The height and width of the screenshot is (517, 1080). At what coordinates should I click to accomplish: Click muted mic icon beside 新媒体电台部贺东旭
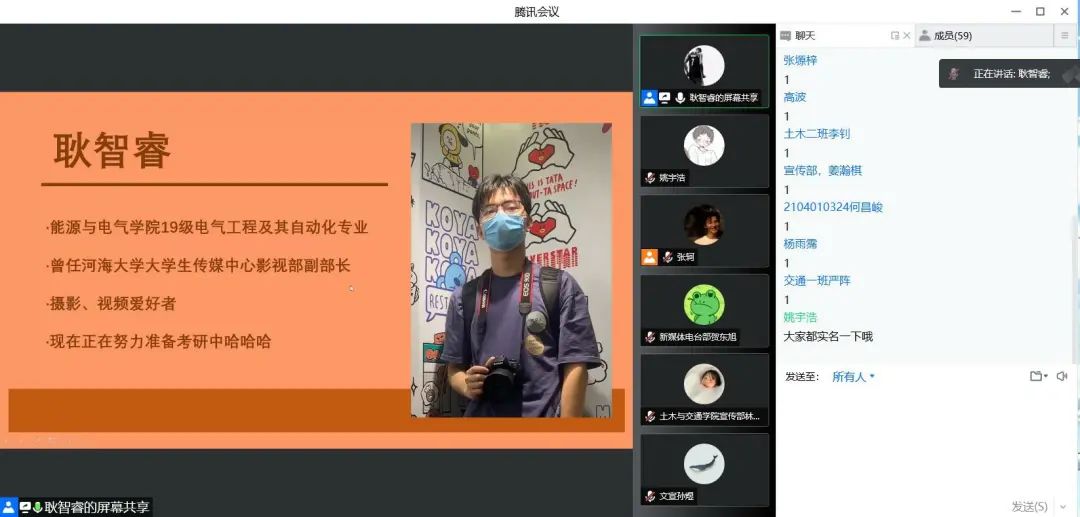click(650, 337)
